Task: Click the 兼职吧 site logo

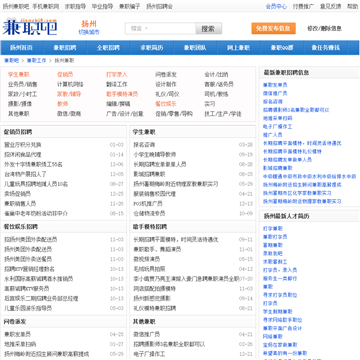Action: (x=30, y=26)
